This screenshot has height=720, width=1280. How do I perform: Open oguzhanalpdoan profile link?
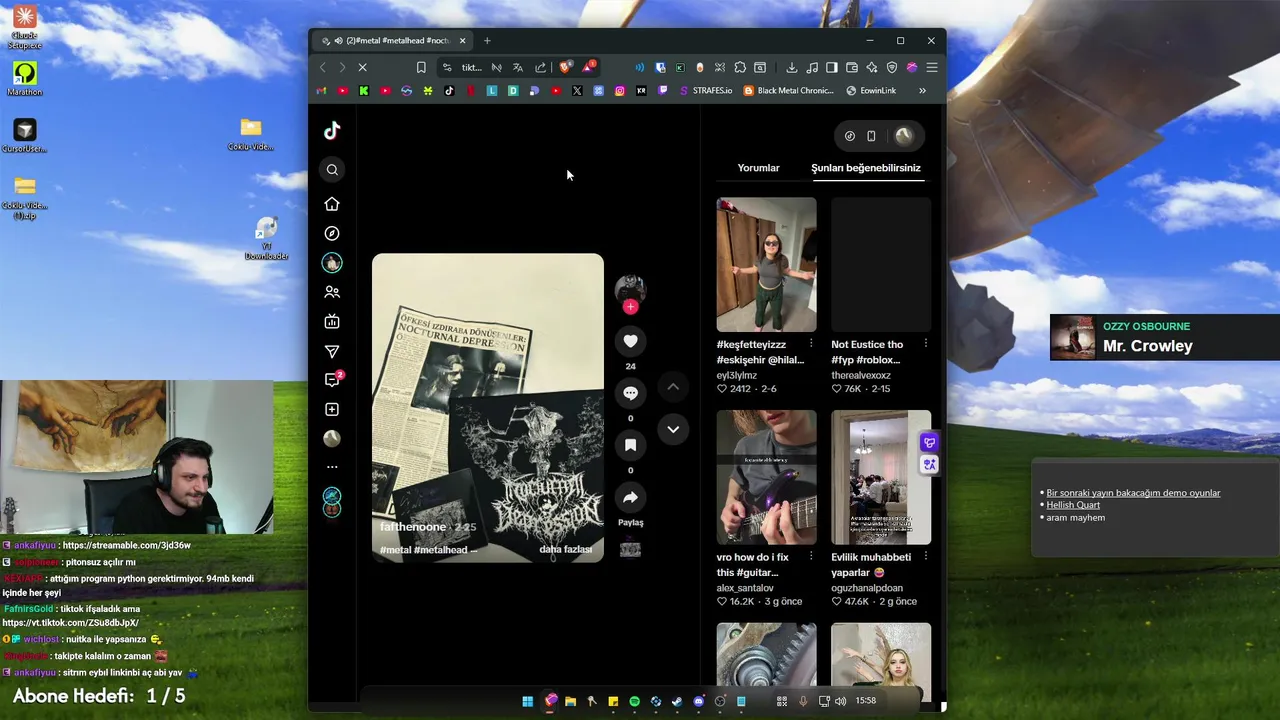tap(867, 588)
